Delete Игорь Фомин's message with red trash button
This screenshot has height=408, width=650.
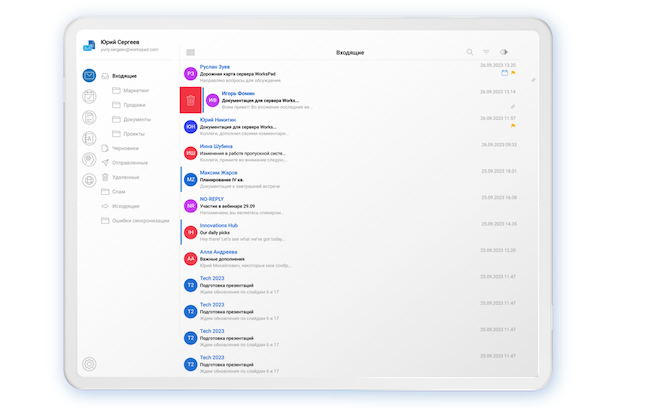click(x=191, y=100)
